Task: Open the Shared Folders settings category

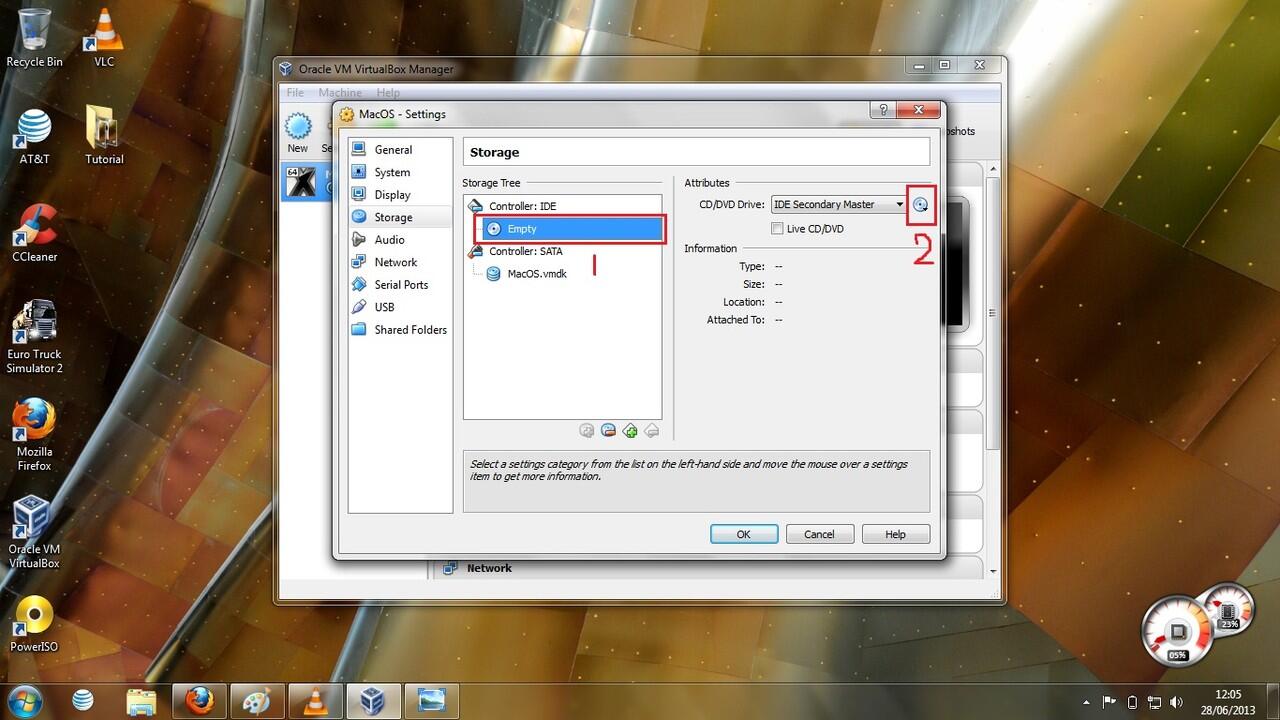Action: [400, 329]
